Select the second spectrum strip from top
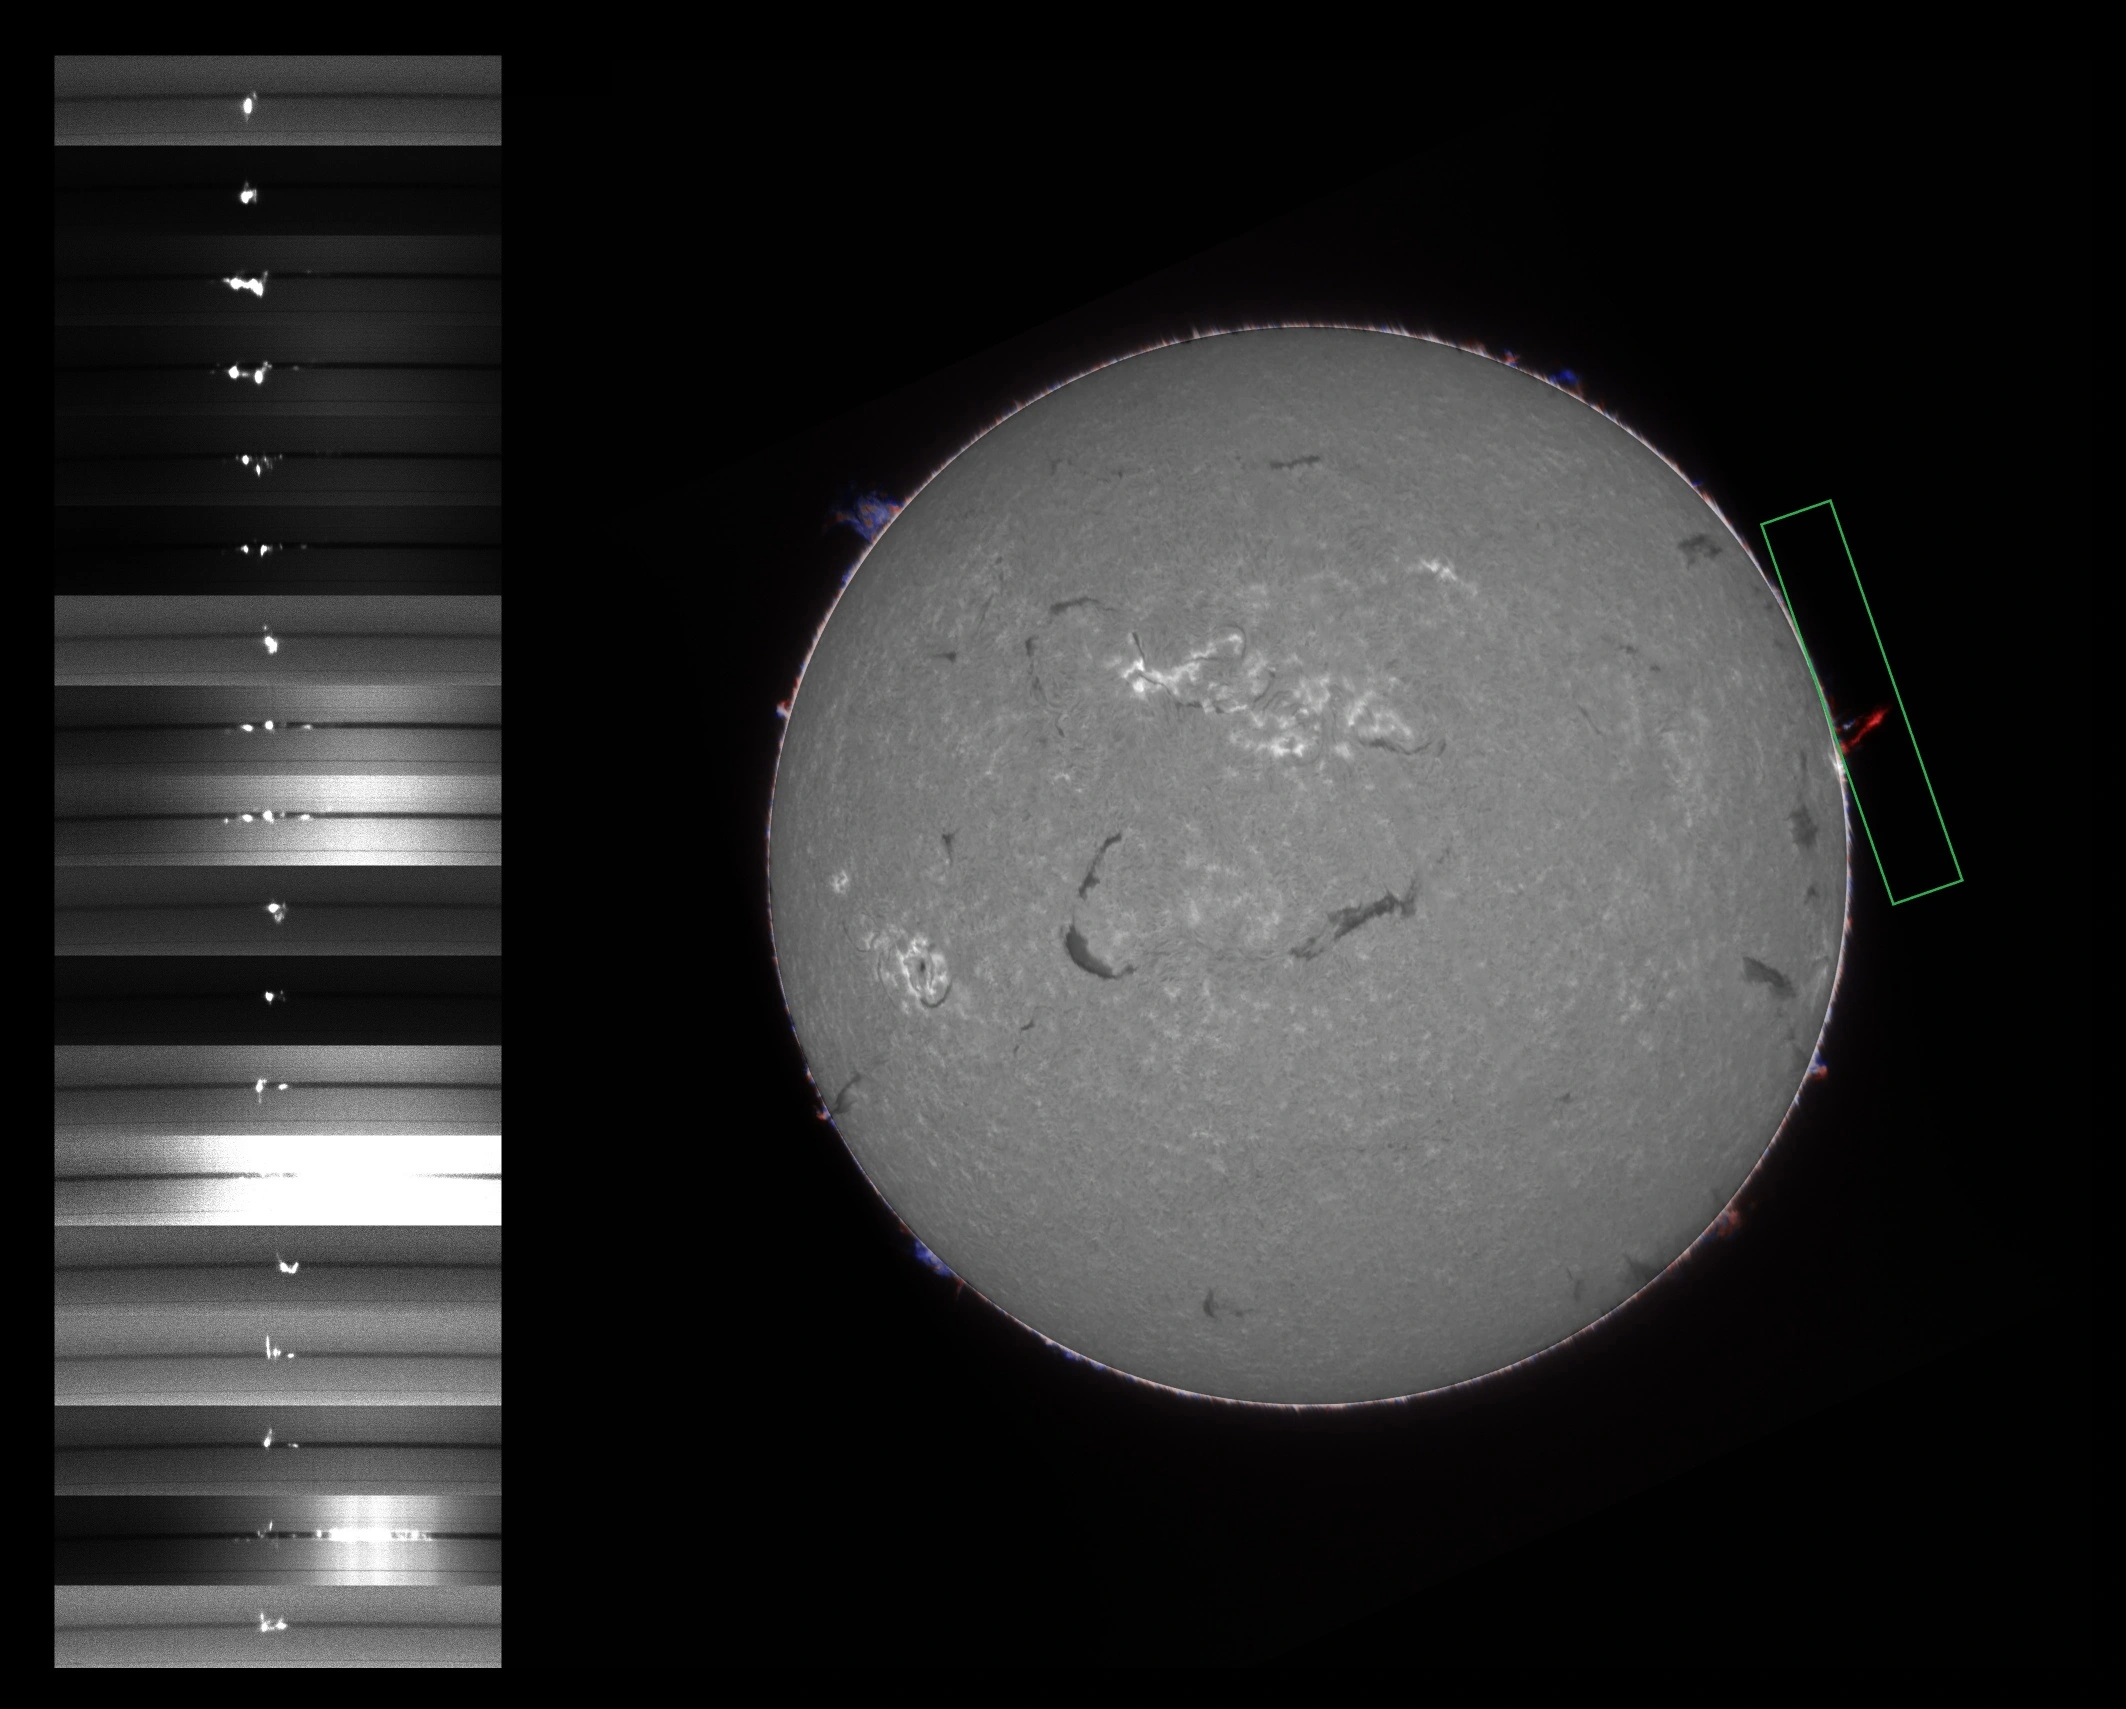The width and height of the screenshot is (2126, 1709). coord(277,190)
